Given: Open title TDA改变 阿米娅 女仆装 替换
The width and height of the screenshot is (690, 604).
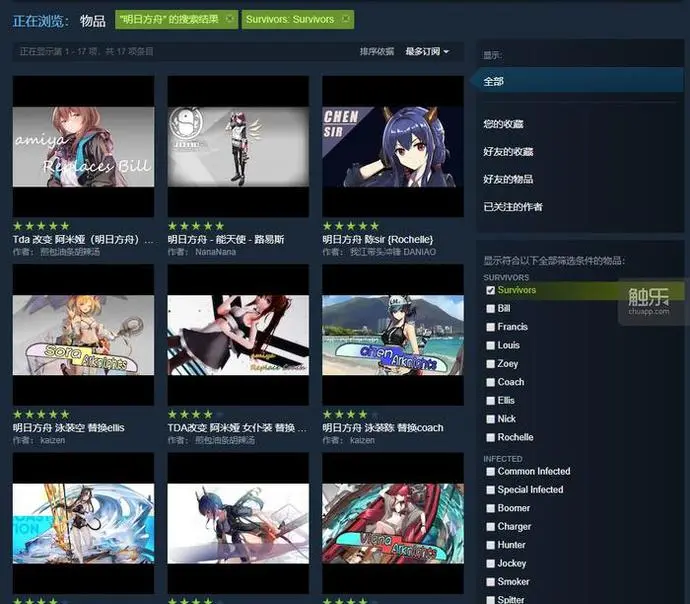Looking at the screenshot, I should click(x=237, y=428).
